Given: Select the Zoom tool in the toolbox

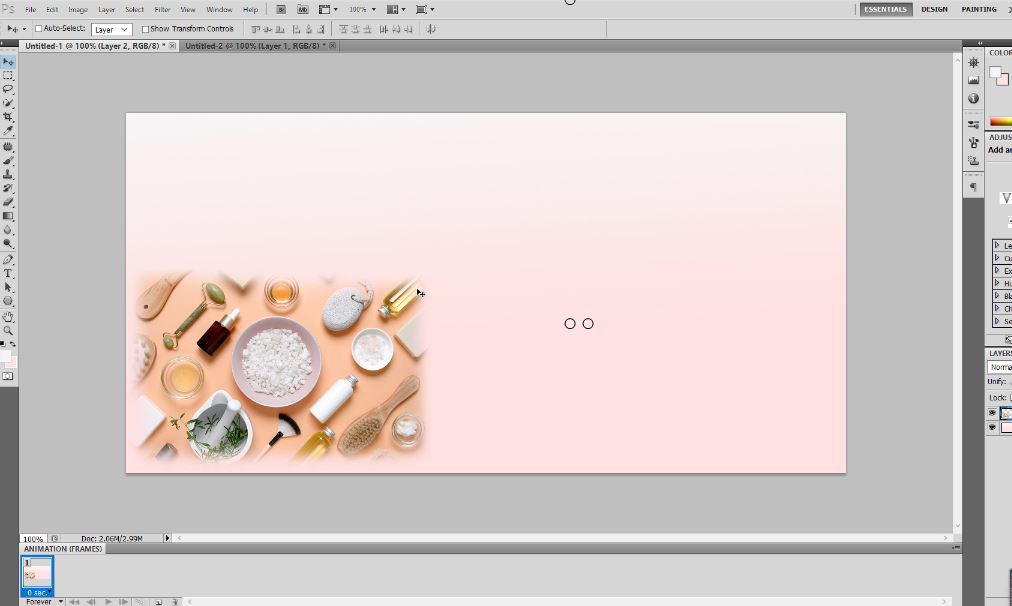Looking at the screenshot, I should (8, 330).
